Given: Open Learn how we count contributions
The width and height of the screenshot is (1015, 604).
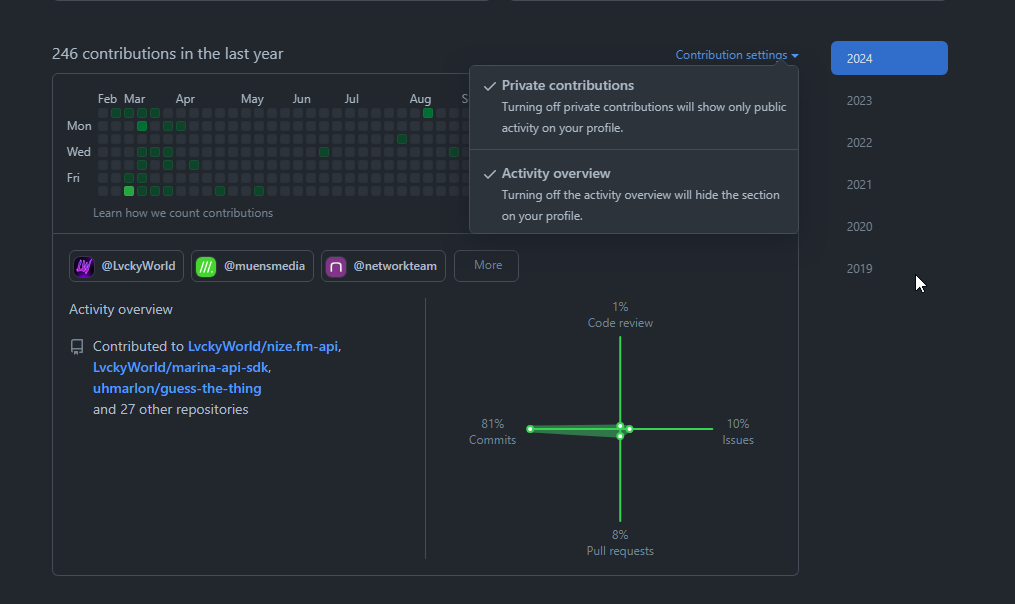Looking at the screenshot, I should click(182, 213).
